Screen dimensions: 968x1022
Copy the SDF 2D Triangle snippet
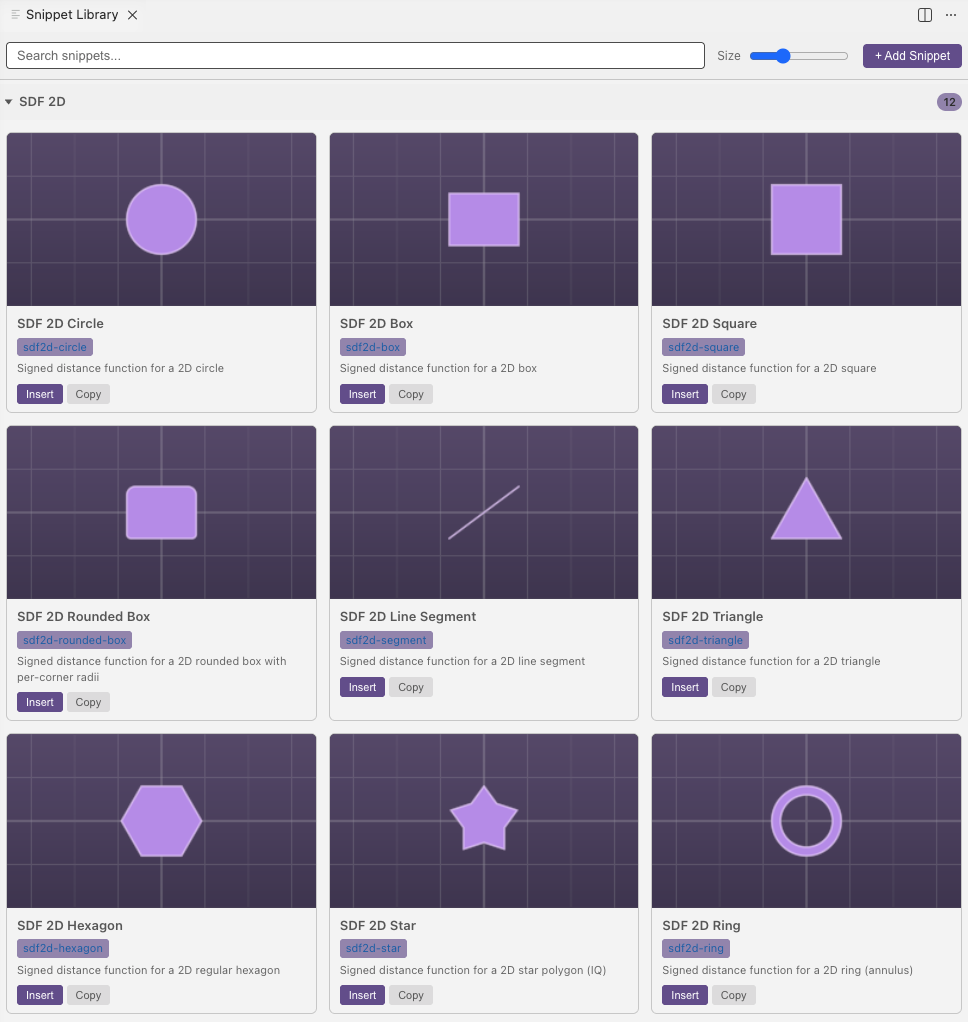pos(733,687)
